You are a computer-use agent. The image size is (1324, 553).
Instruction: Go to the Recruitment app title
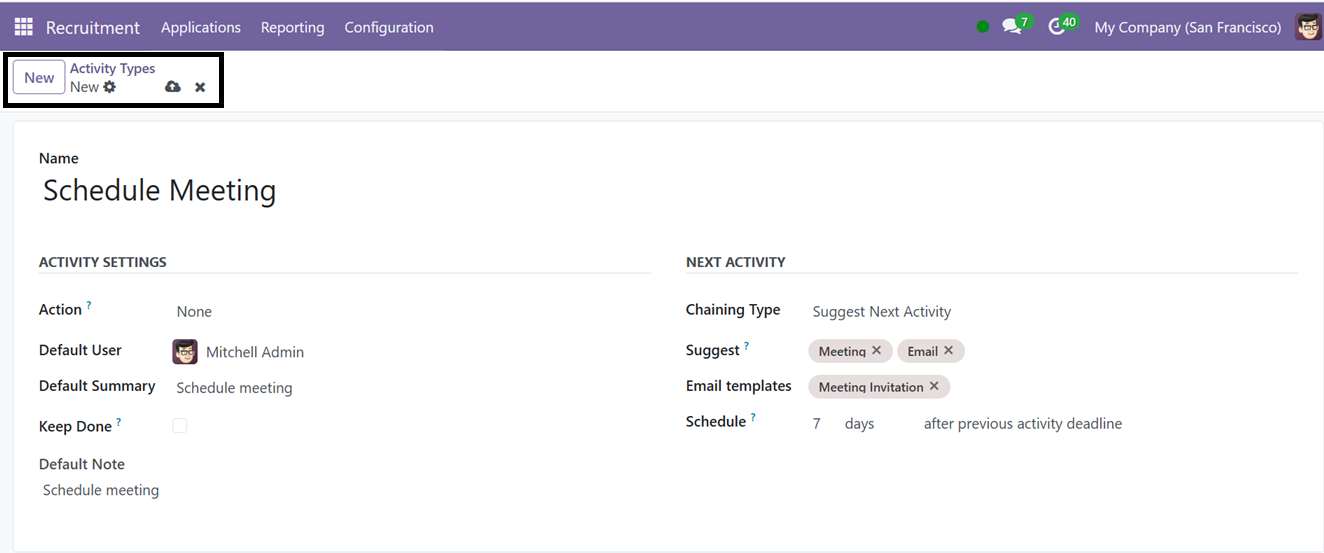click(x=93, y=27)
